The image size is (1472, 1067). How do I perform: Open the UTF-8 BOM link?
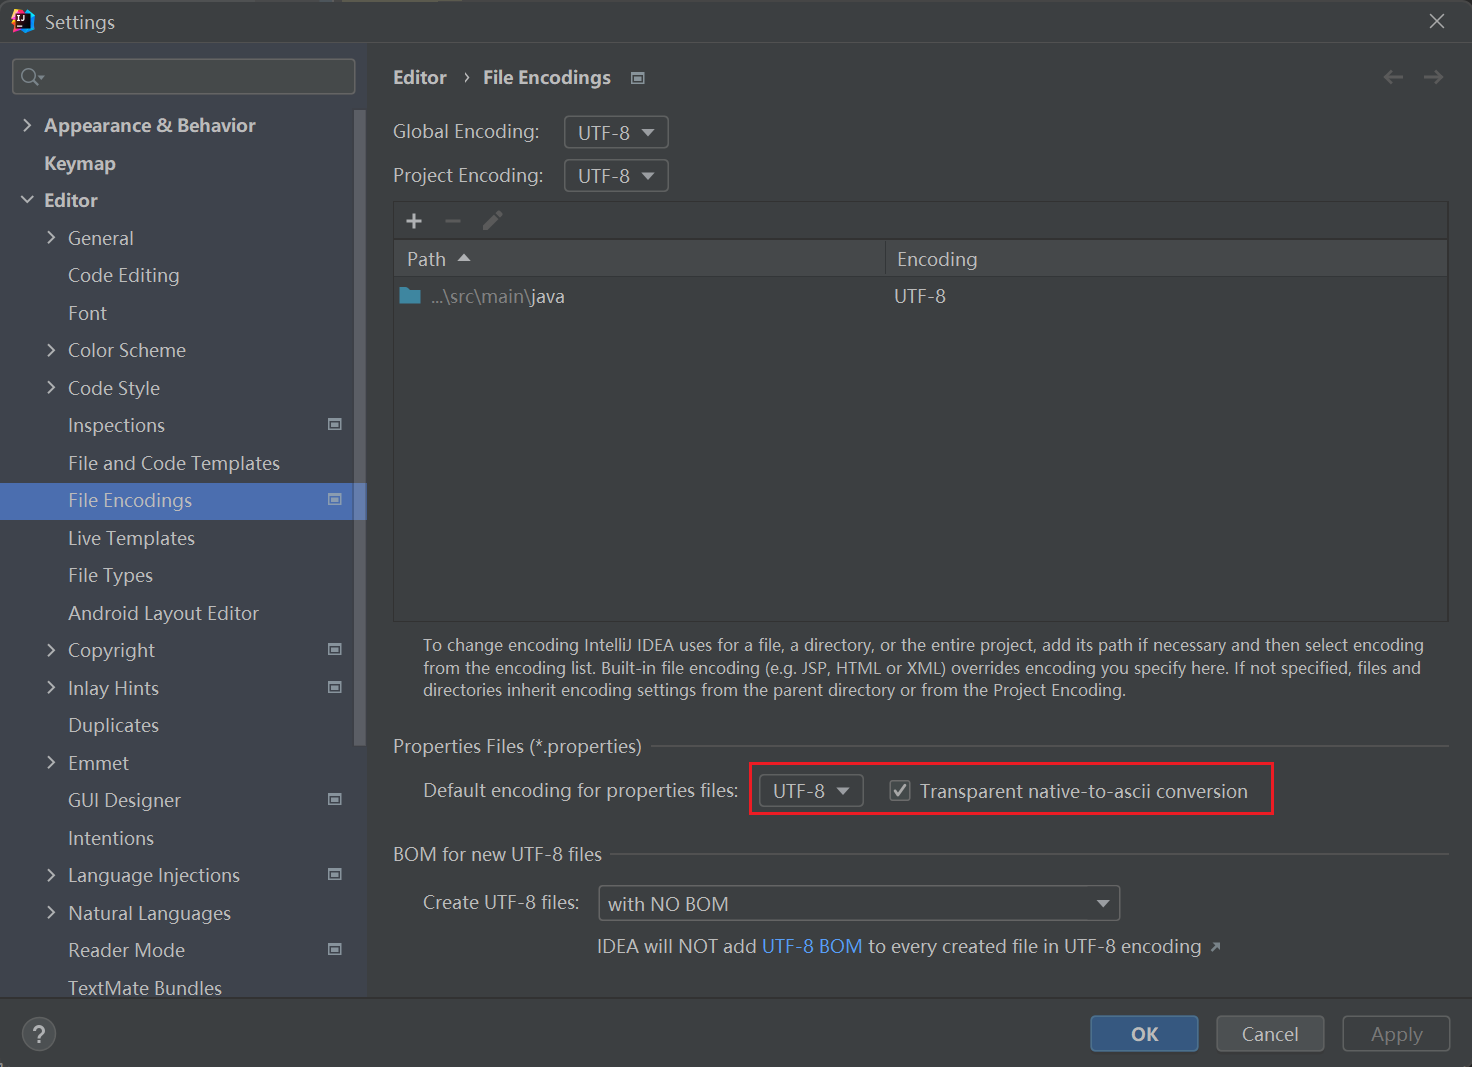click(812, 946)
